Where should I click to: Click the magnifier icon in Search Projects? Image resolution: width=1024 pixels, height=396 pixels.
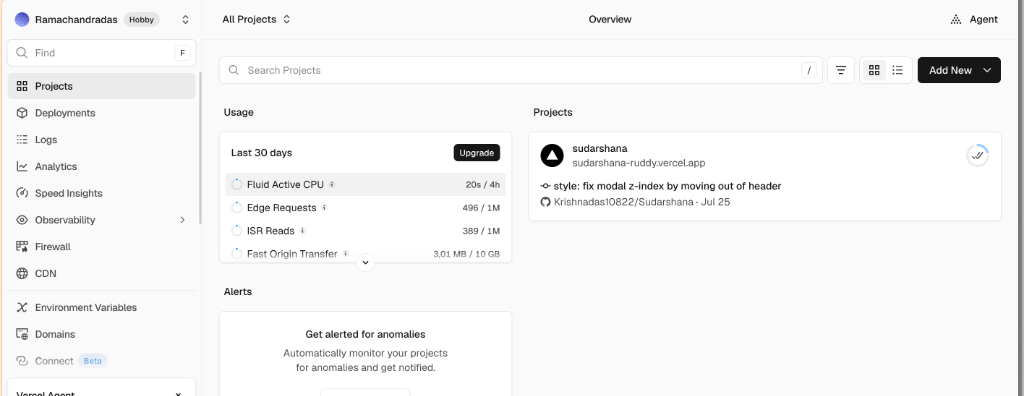click(234, 71)
